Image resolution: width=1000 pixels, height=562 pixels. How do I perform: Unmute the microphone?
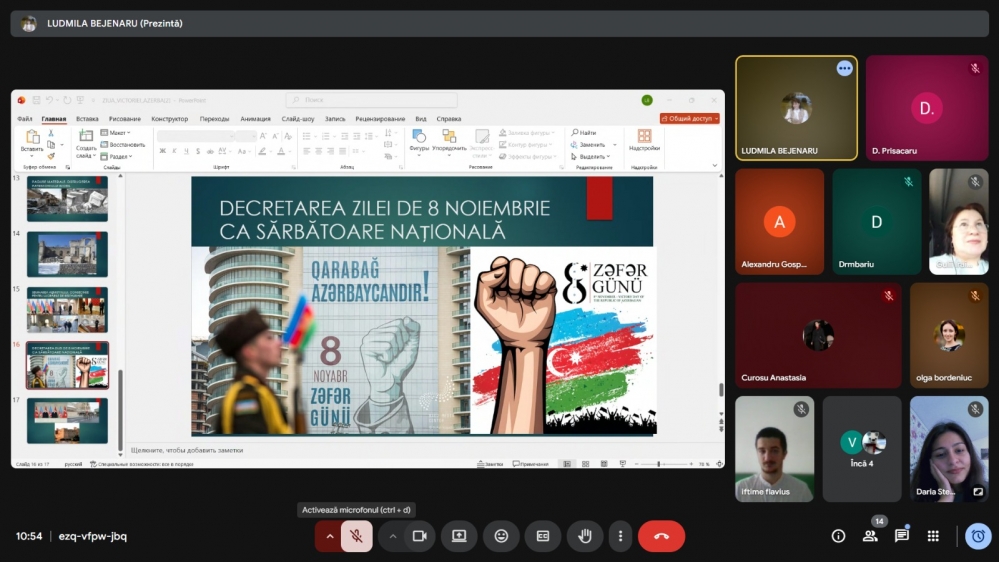pyautogui.click(x=356, y=536)
